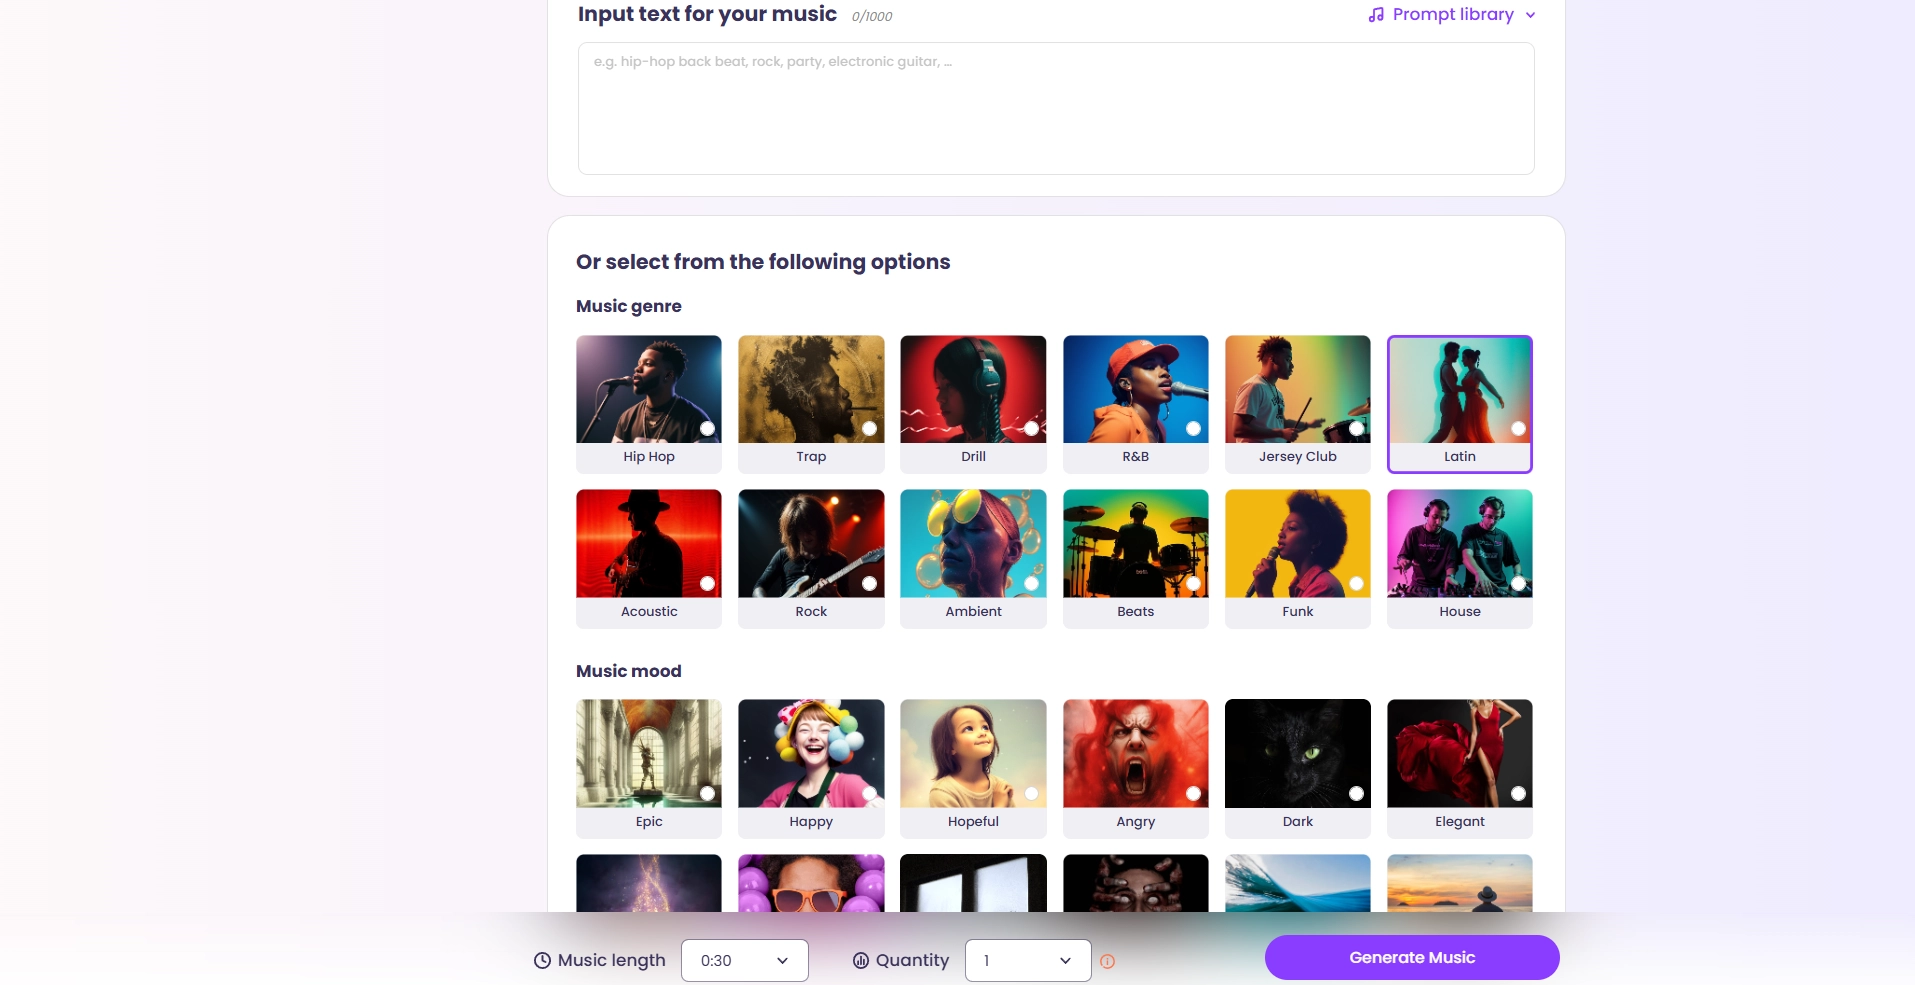
Task: Open the Quantity dropdown
Action: [1027, 960]
